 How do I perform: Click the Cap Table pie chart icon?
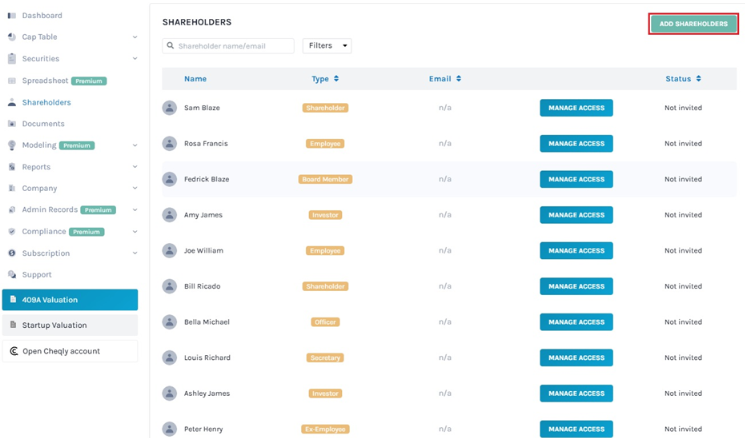tap(12, 37)
